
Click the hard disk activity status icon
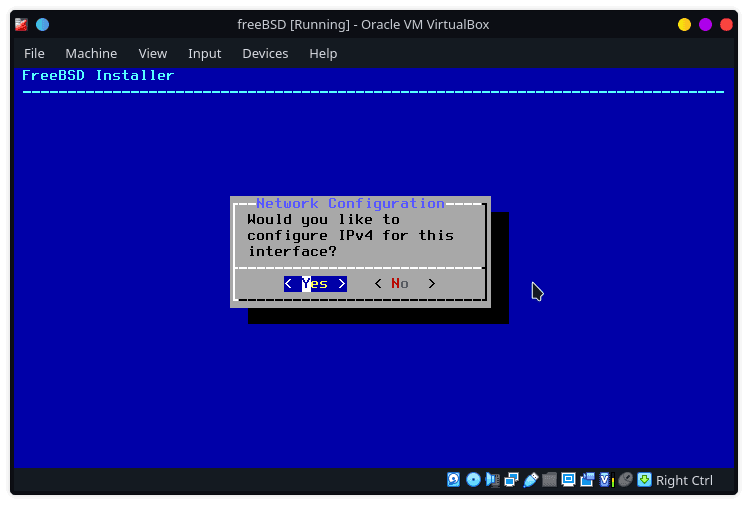[x=453, y=480]
